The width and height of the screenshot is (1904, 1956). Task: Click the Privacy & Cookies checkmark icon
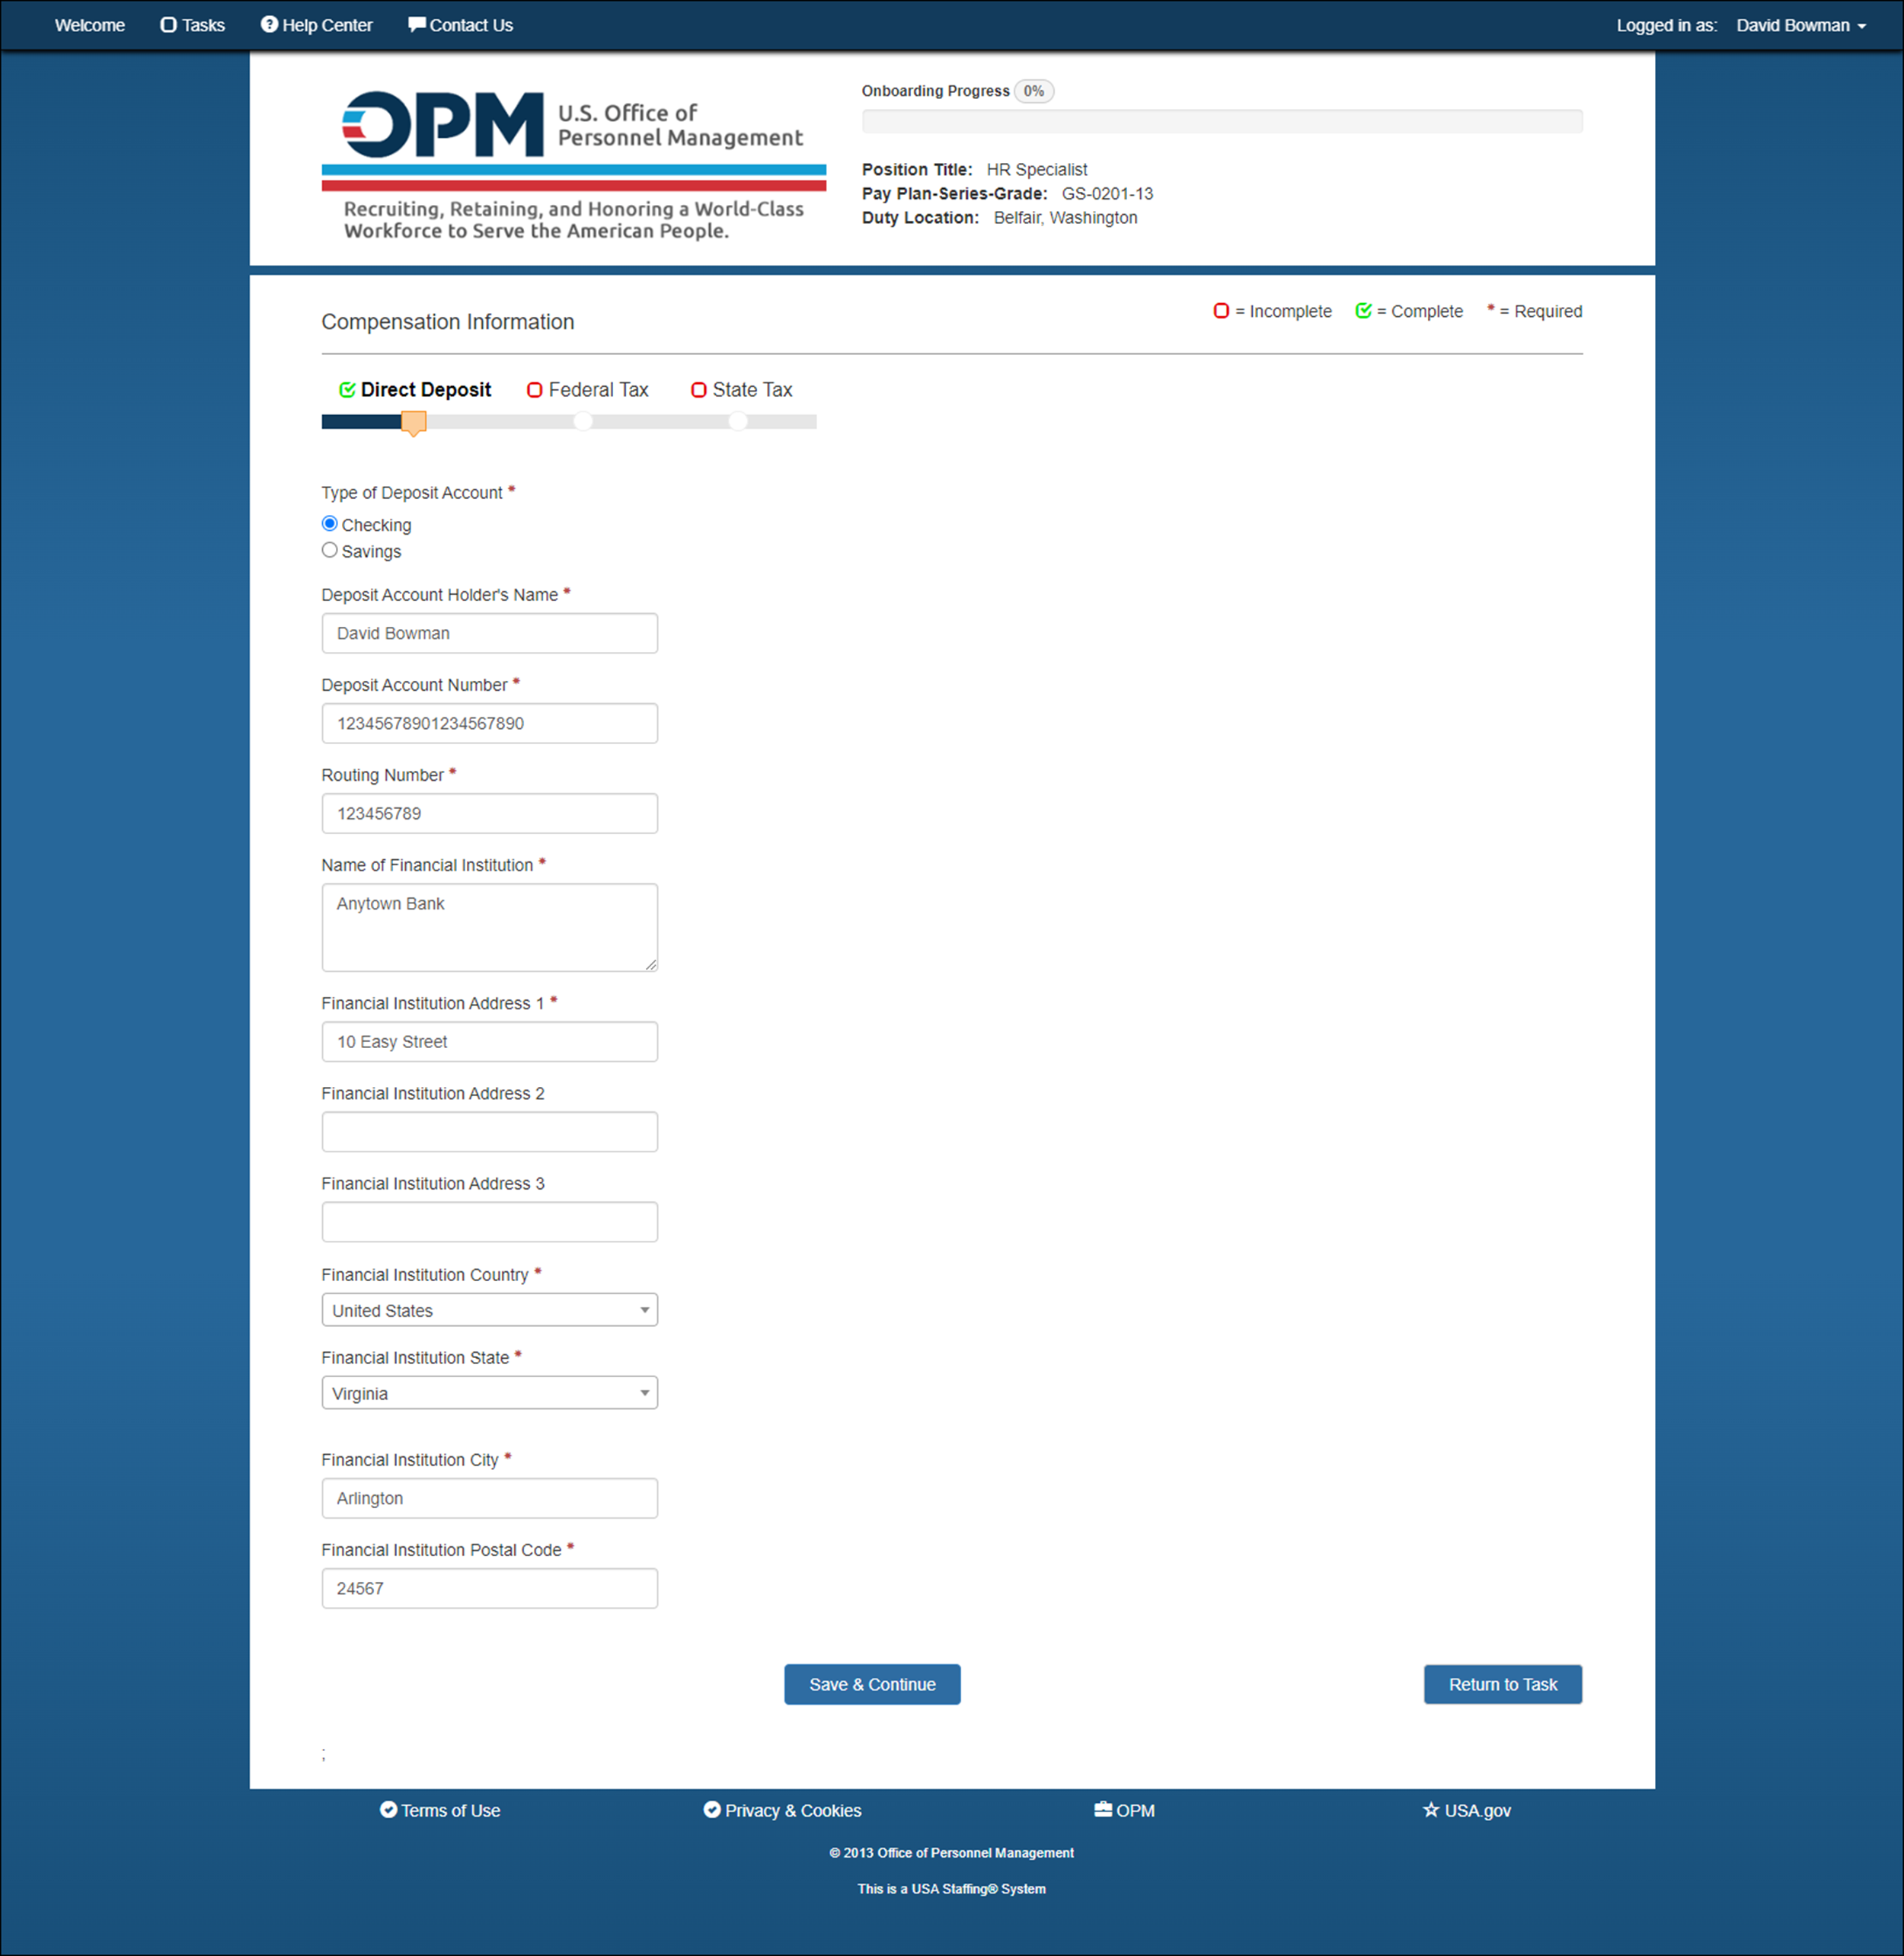[x=712, y=1810]
